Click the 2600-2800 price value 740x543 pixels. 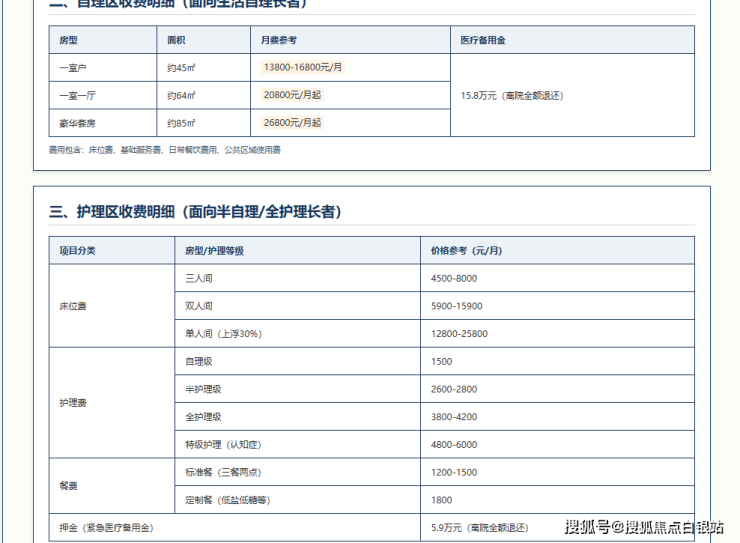(x=454, y=389)
